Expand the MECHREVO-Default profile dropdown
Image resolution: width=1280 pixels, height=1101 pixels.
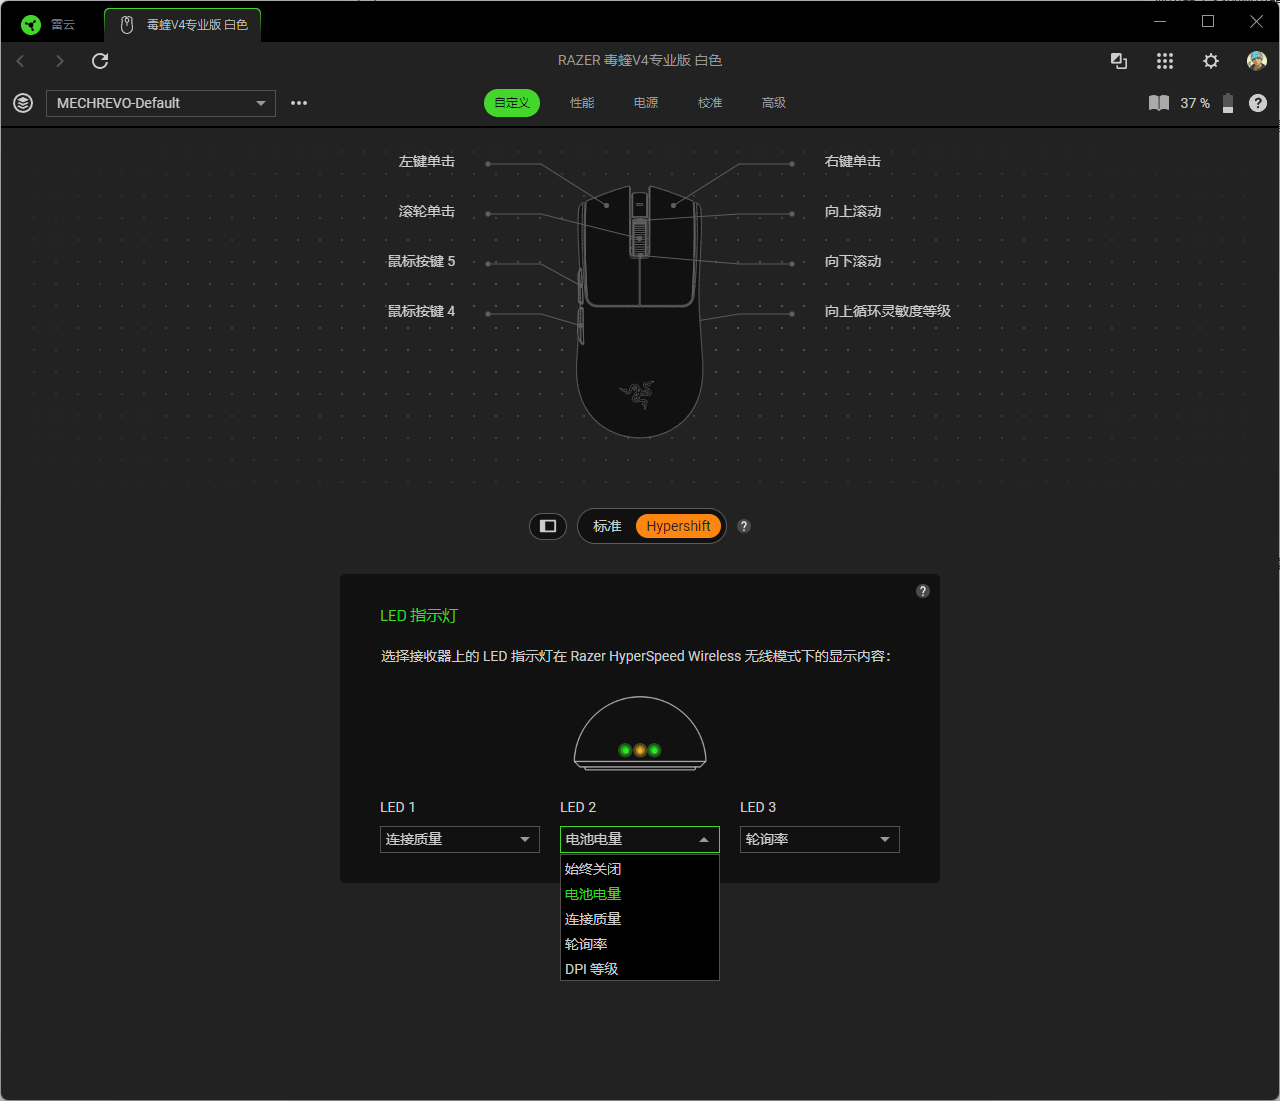[x=161, y=103]
